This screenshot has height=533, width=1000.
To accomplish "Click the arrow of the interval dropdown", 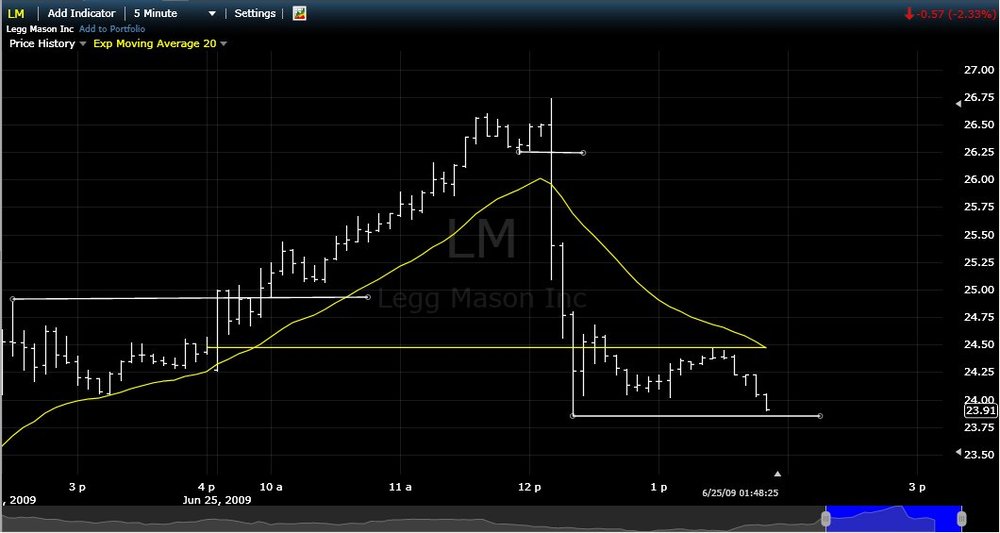I will point(212,13).
